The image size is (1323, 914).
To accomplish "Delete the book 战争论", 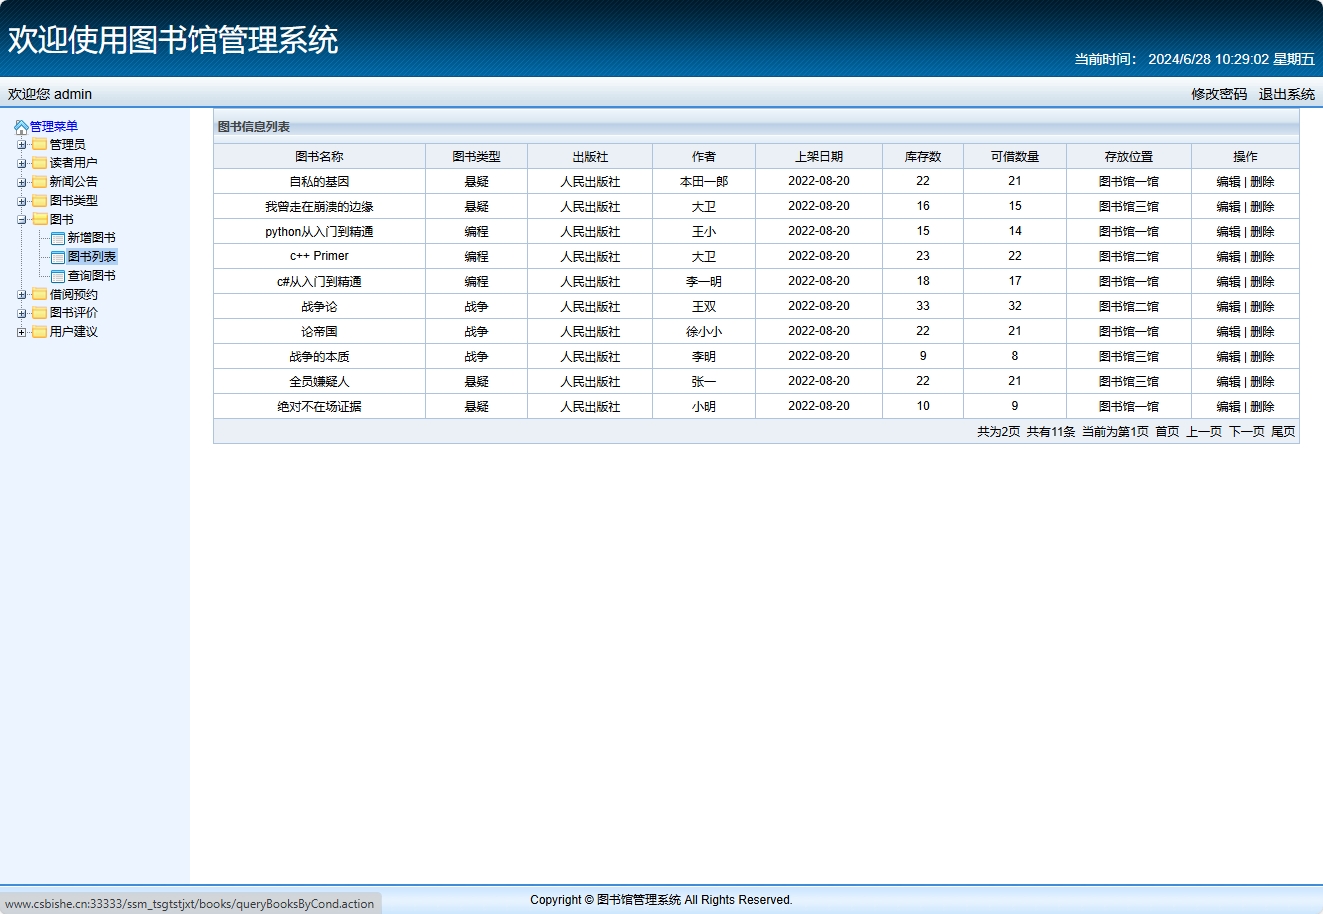I will pos(1262,307).
